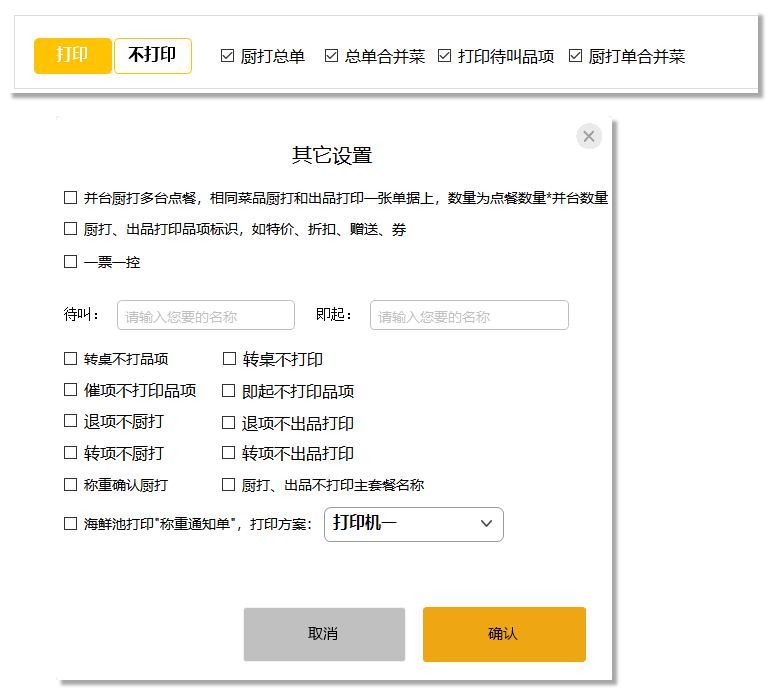
Task: Tick the 退项不厨打 checkbox
Action: [71, 421]
